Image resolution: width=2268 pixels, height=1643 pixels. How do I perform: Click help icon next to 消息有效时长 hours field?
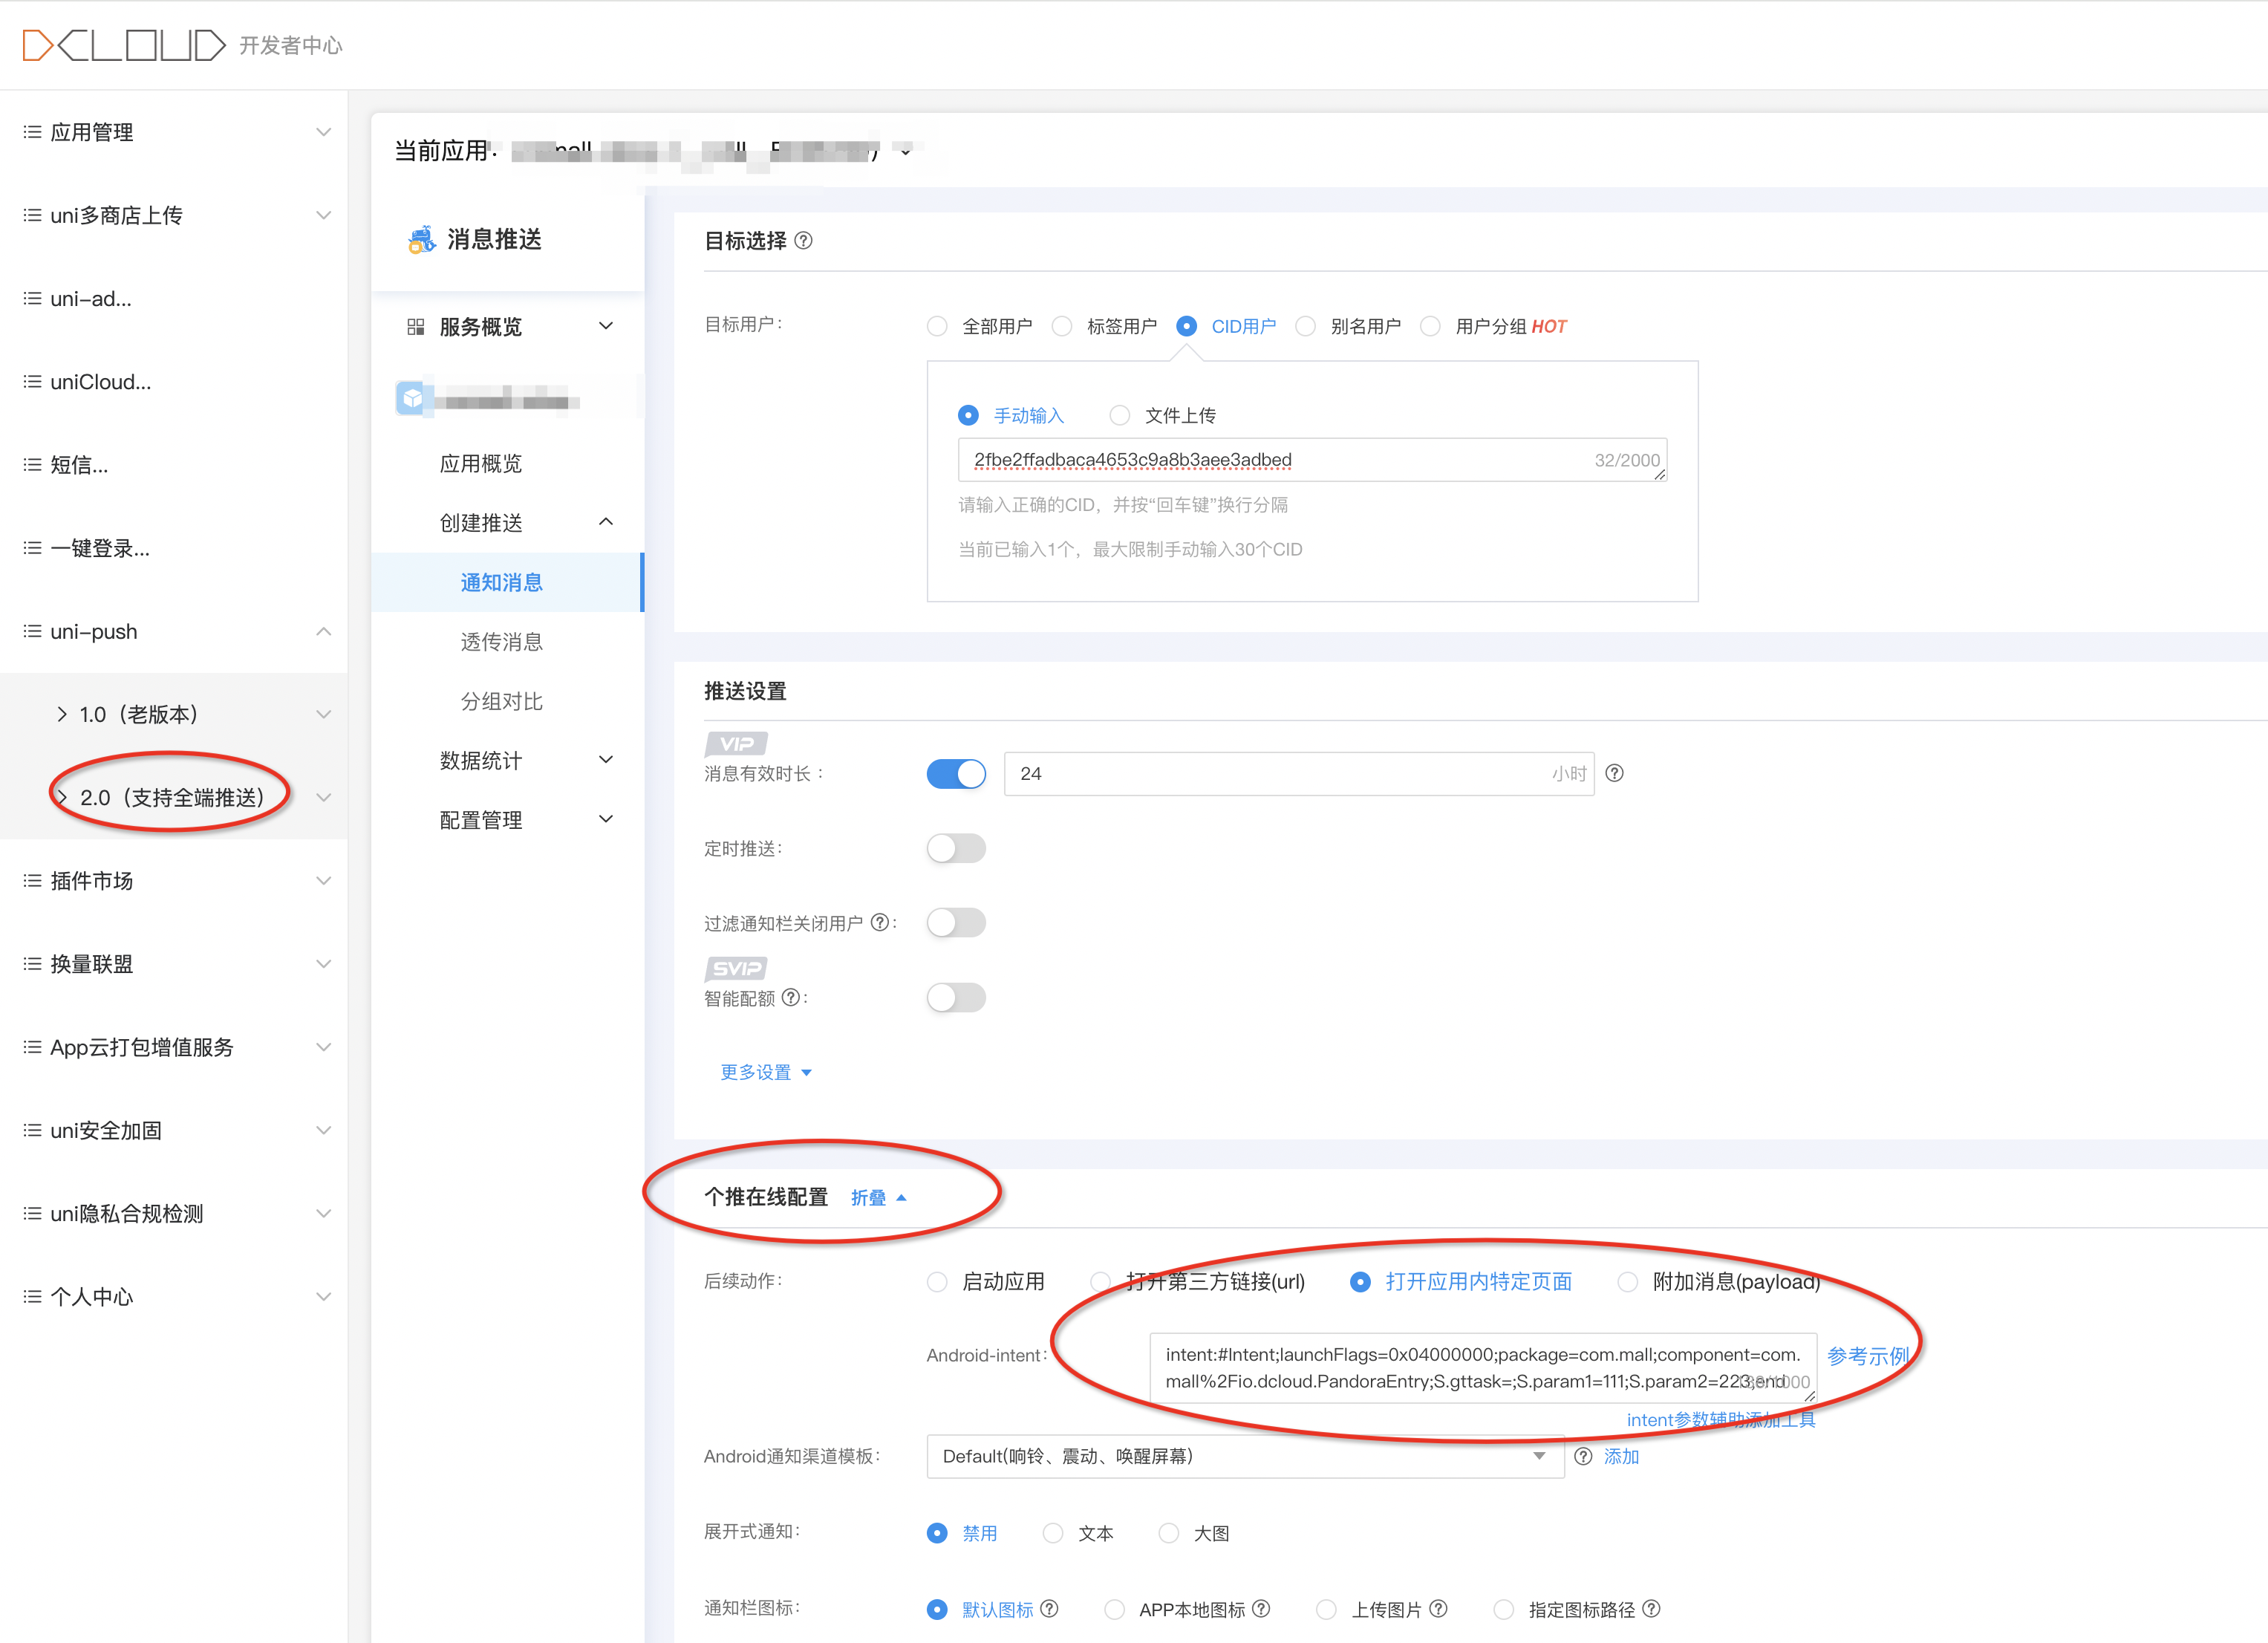tap(1614, 773)
